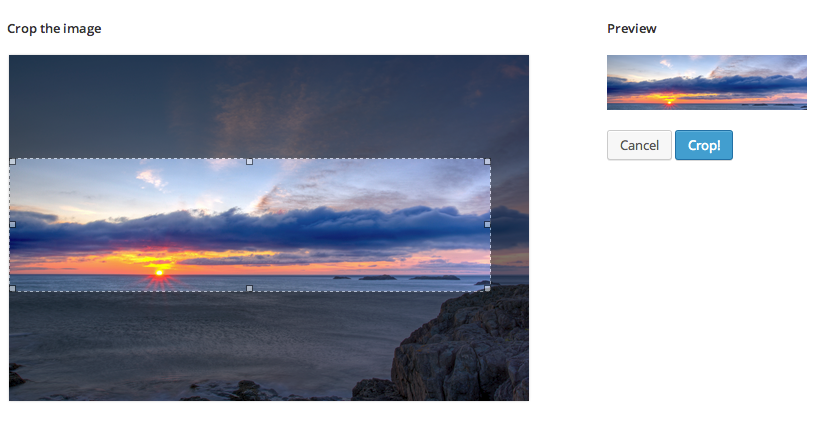The height and width of the screenshot is (425, 818).
Task: Click the bottom-left corner crop handle
Action: (13, 288)
